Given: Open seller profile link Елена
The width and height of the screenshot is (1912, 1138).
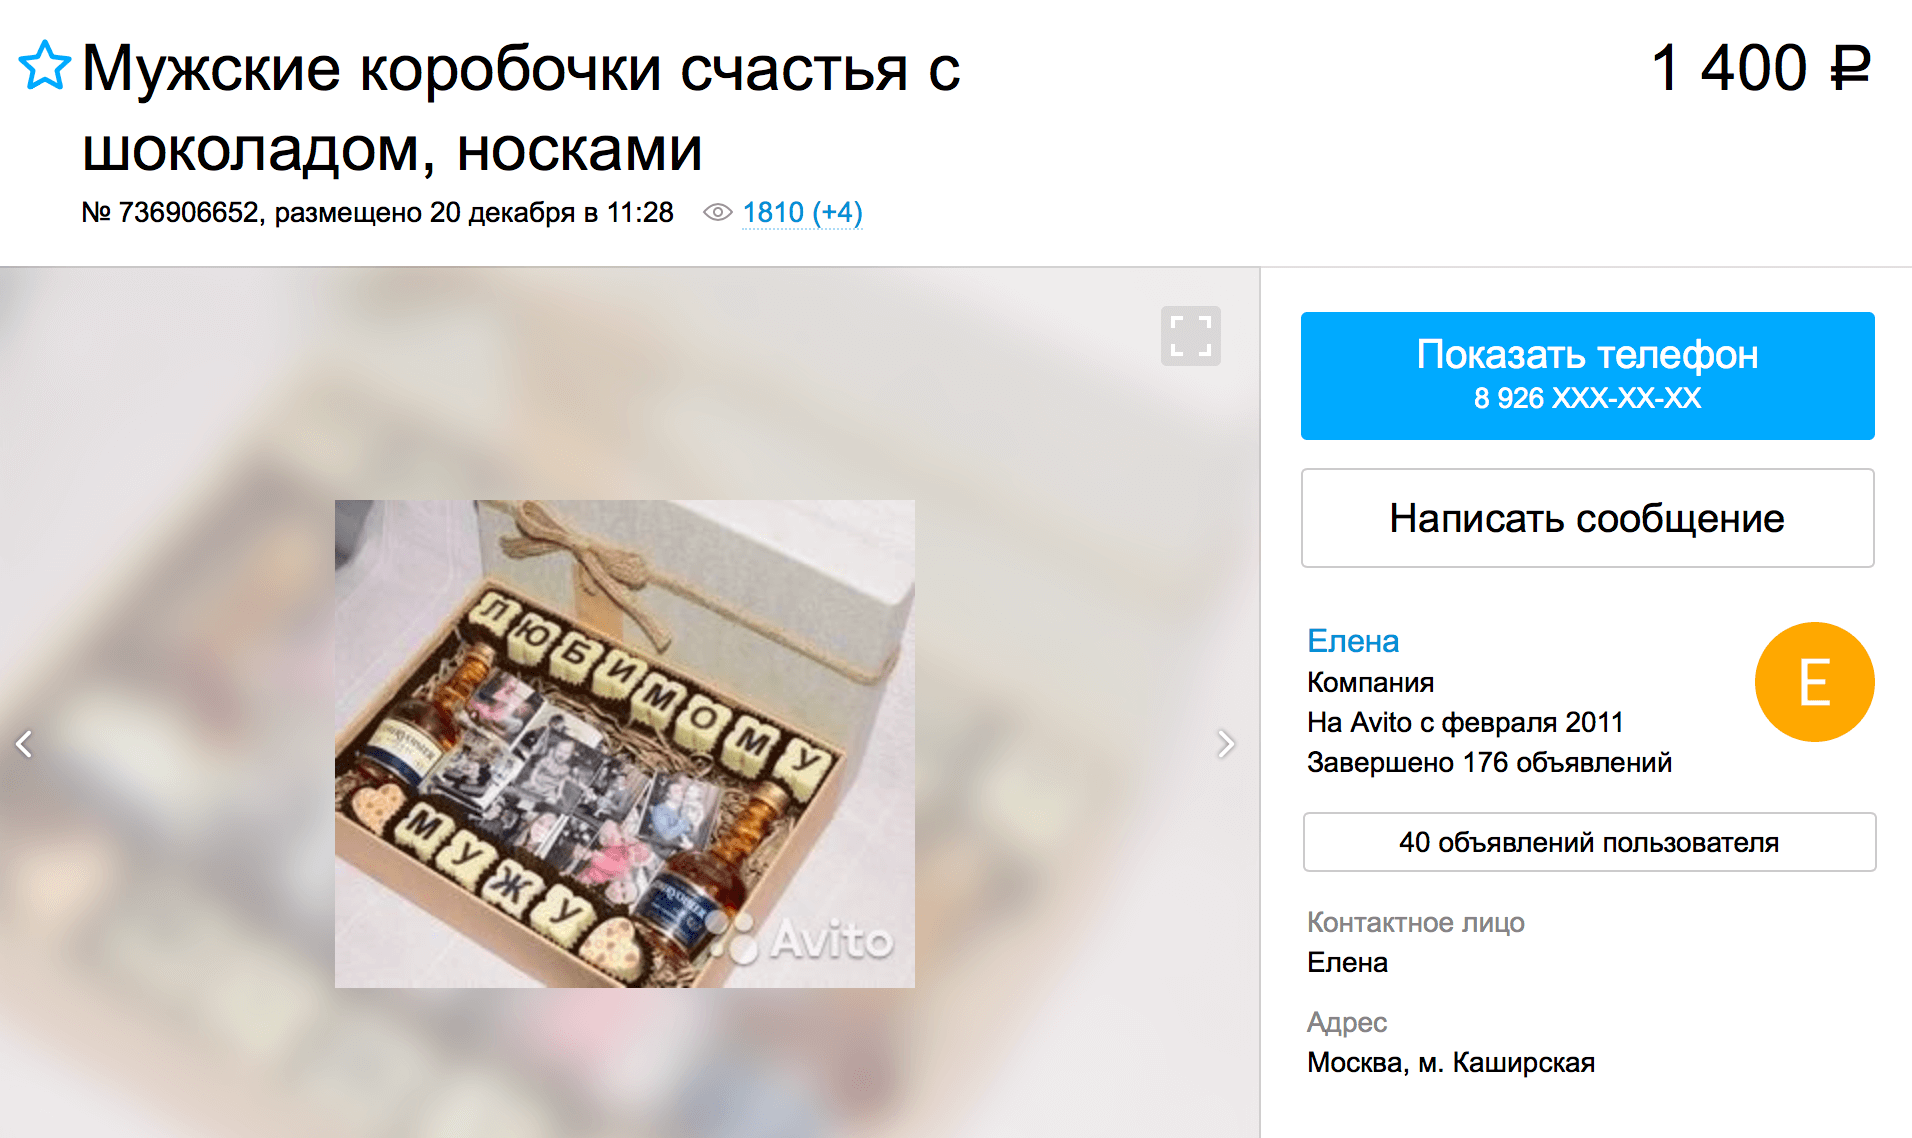Looking at the screenshot, I should coord(1352,641).
